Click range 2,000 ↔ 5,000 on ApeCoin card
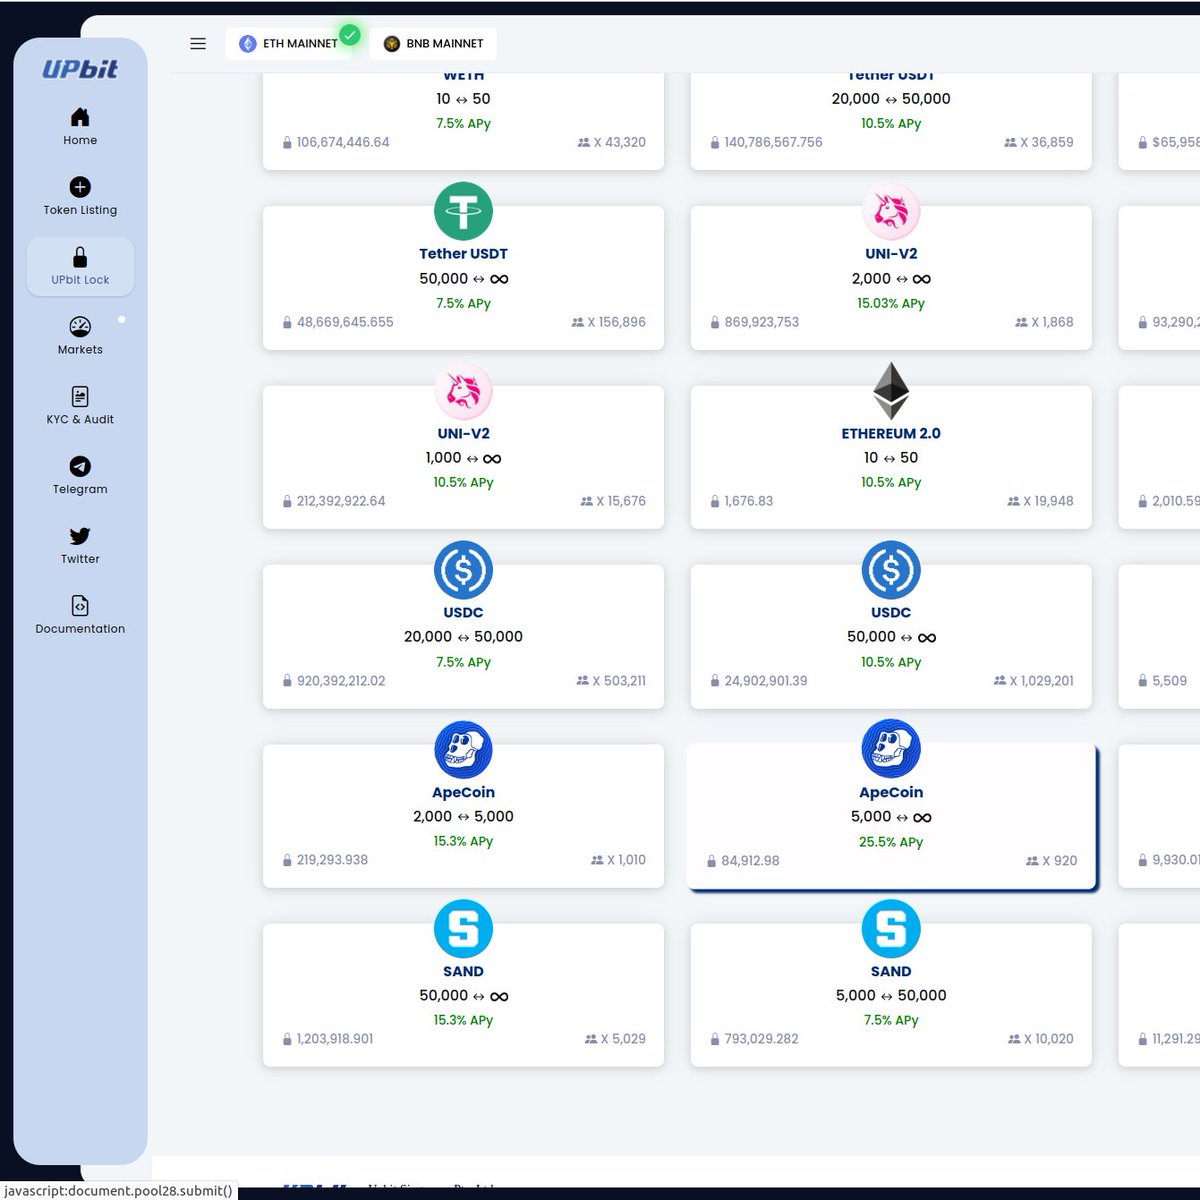 (463, 817)
